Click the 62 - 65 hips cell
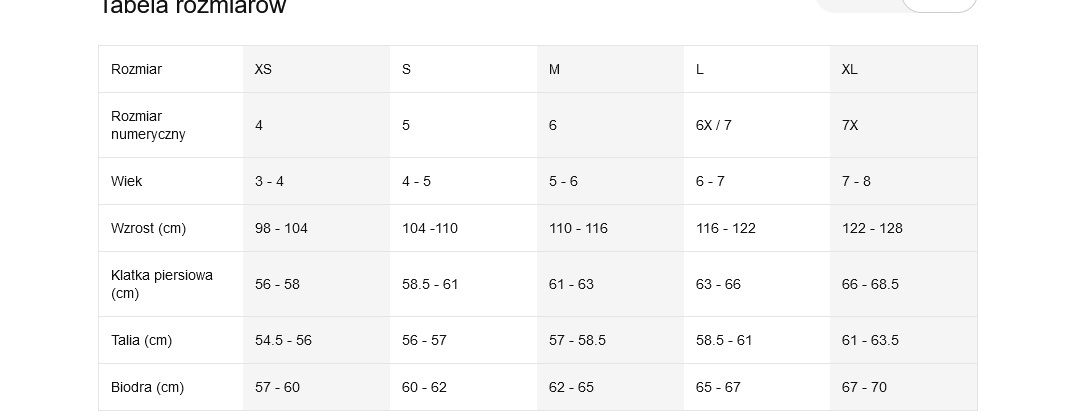1081x416 pixels. tap(571, 387)
